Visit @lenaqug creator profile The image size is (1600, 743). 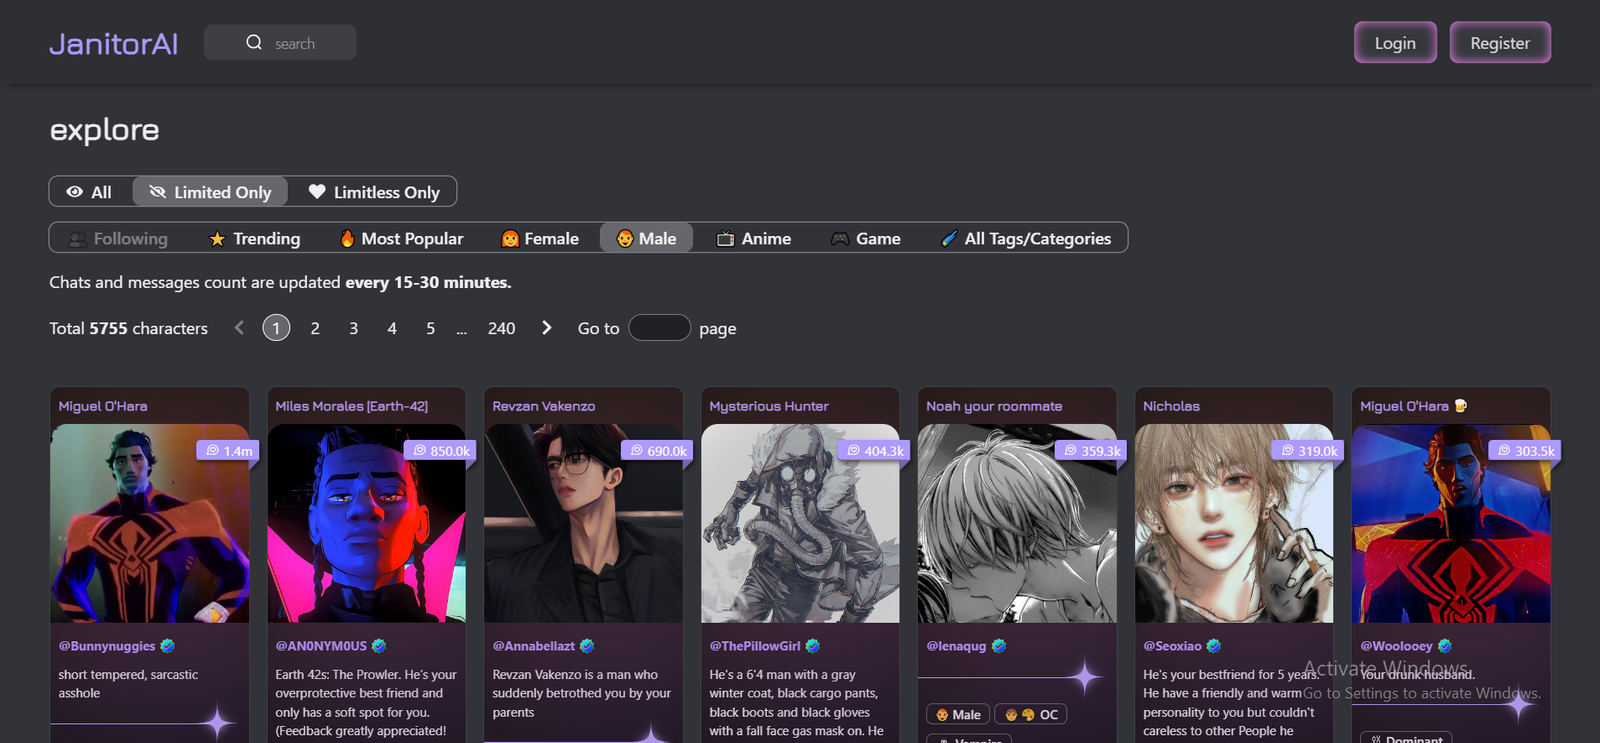click(x=956, y=646)
